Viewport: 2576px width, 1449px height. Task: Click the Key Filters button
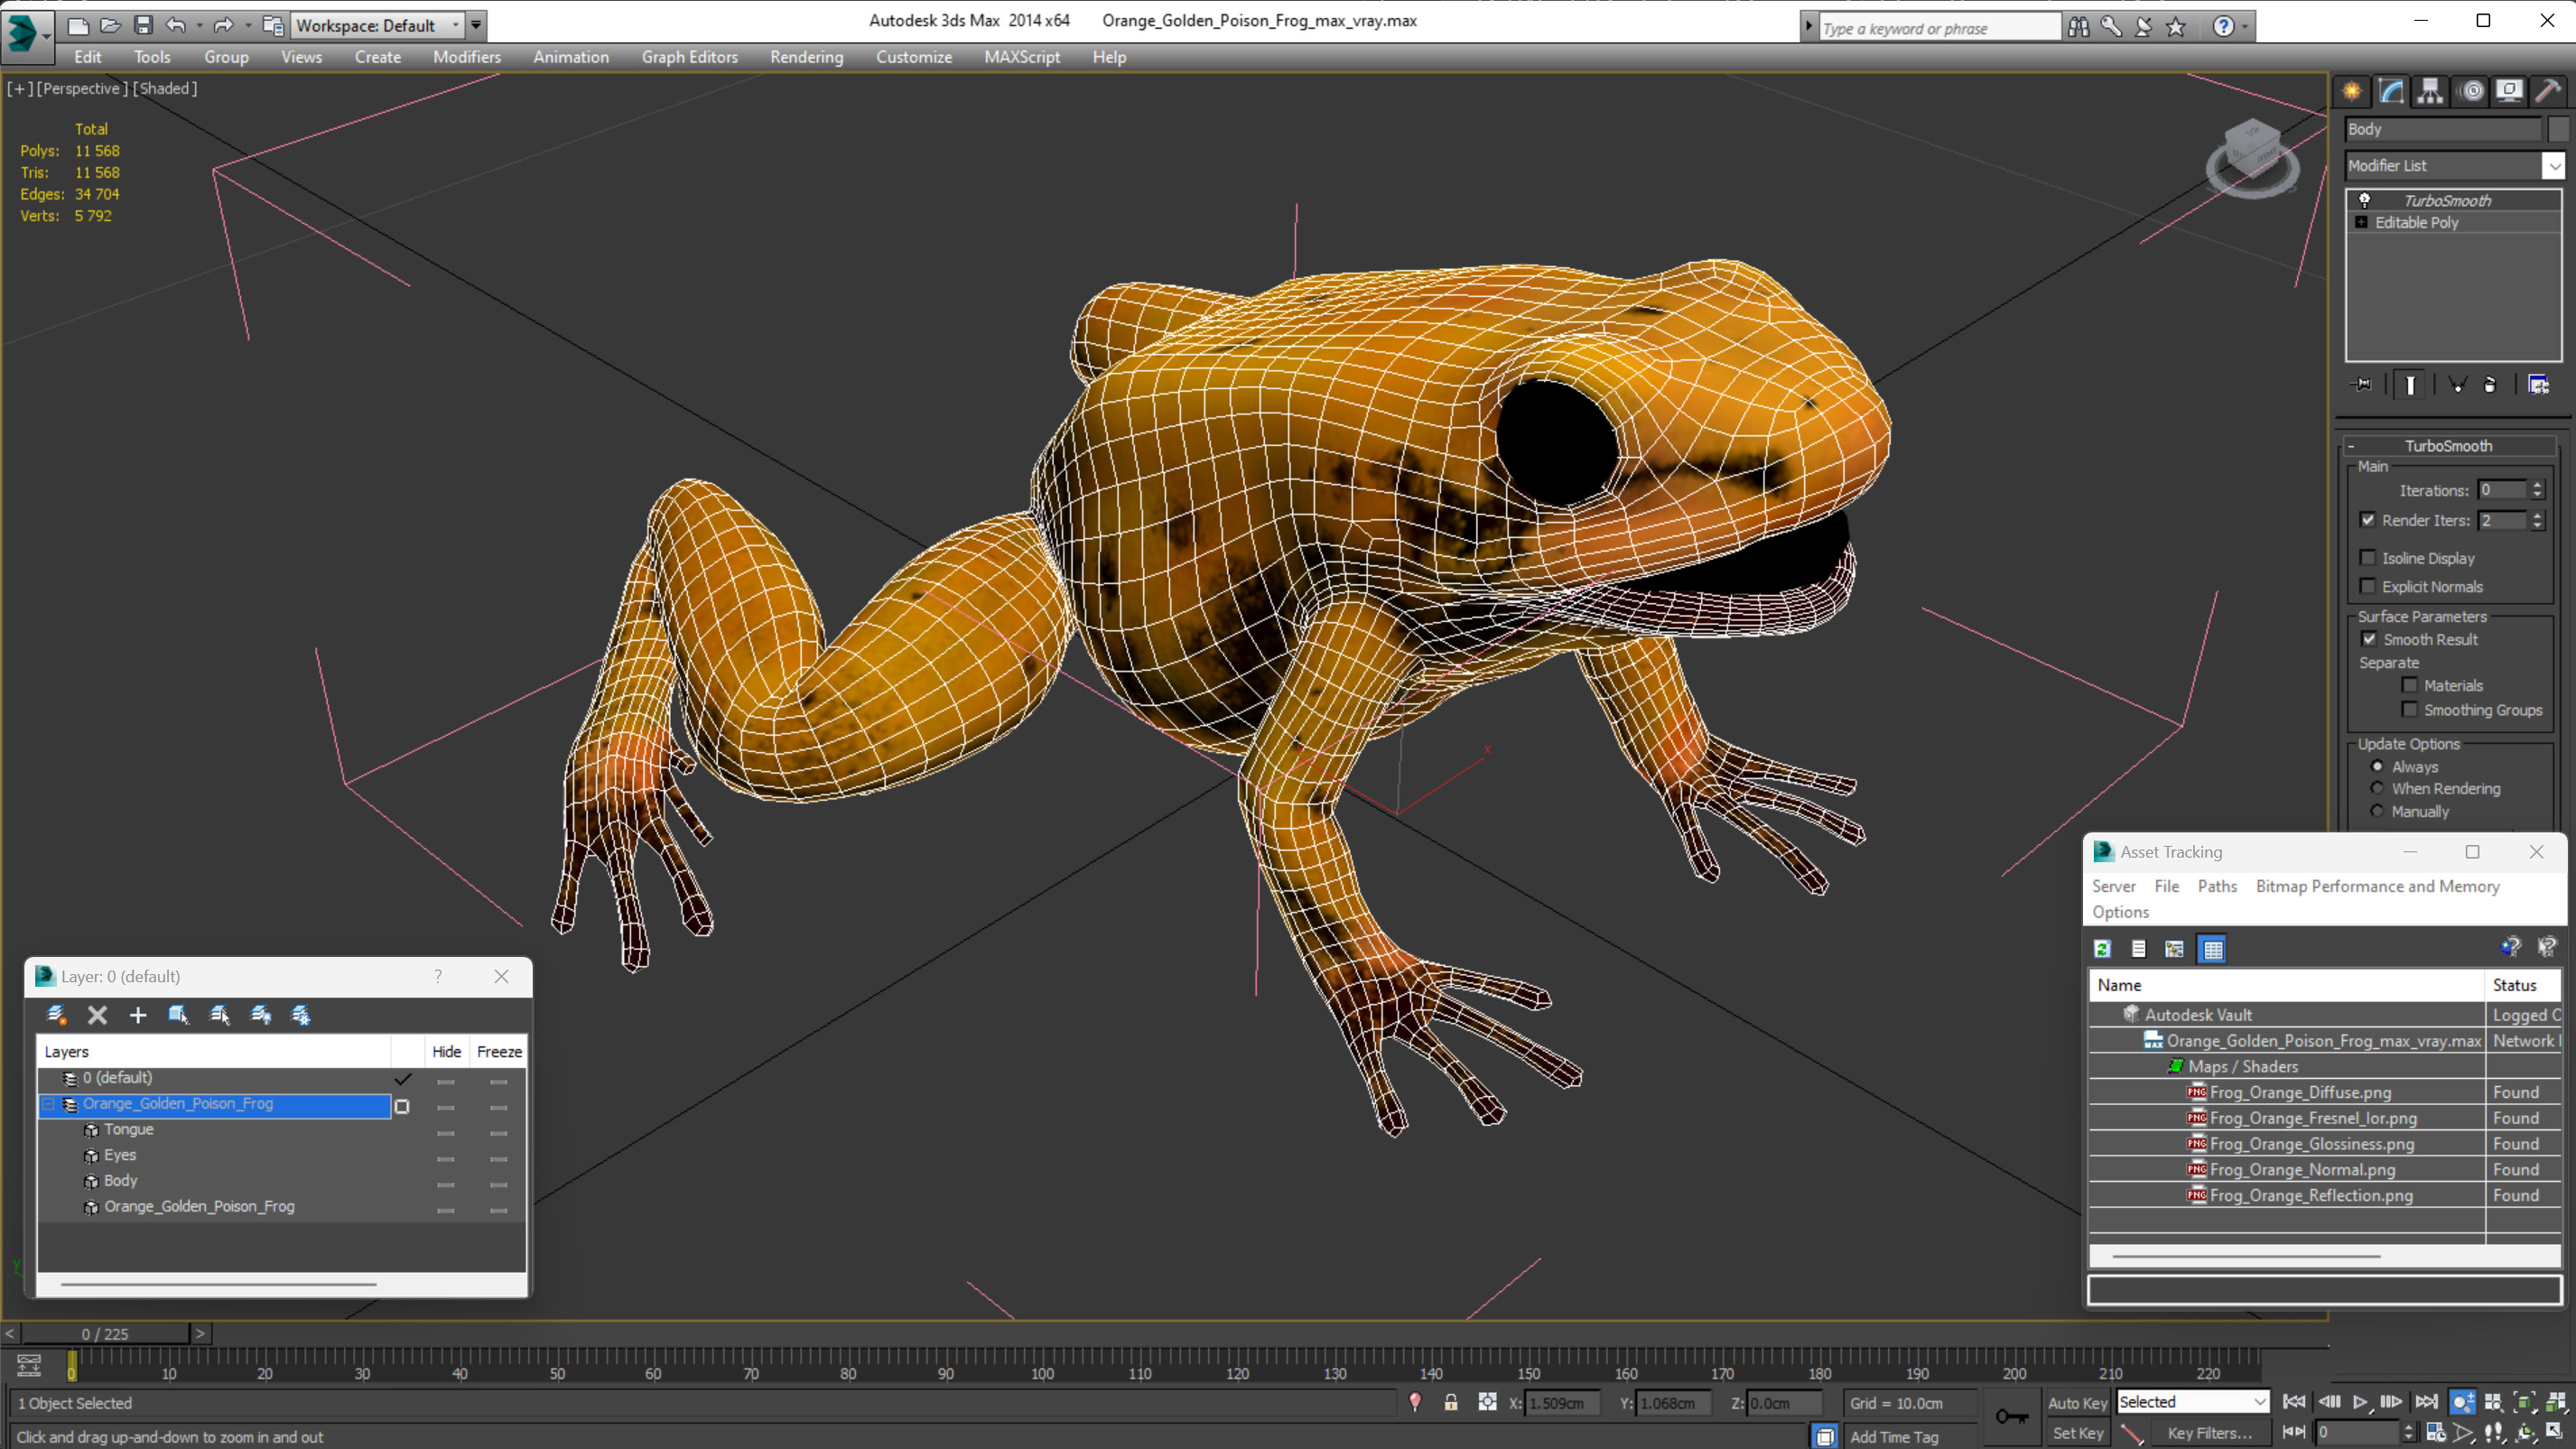2210,1433
